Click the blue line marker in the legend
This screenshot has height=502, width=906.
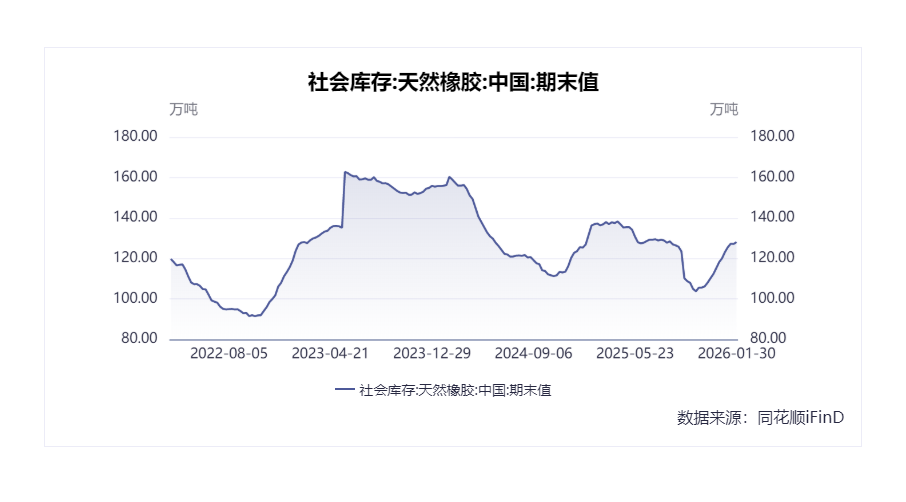pos(345,390)
